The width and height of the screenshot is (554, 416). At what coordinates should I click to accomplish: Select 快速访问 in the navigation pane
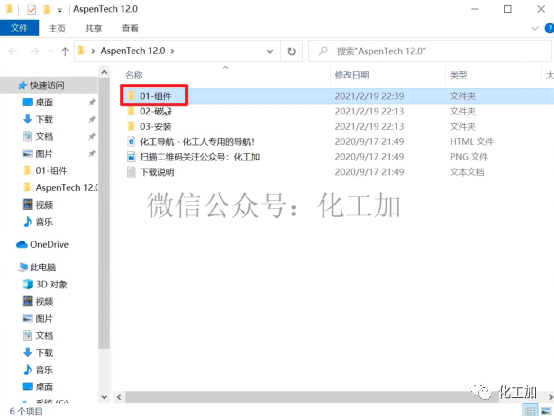47,85
